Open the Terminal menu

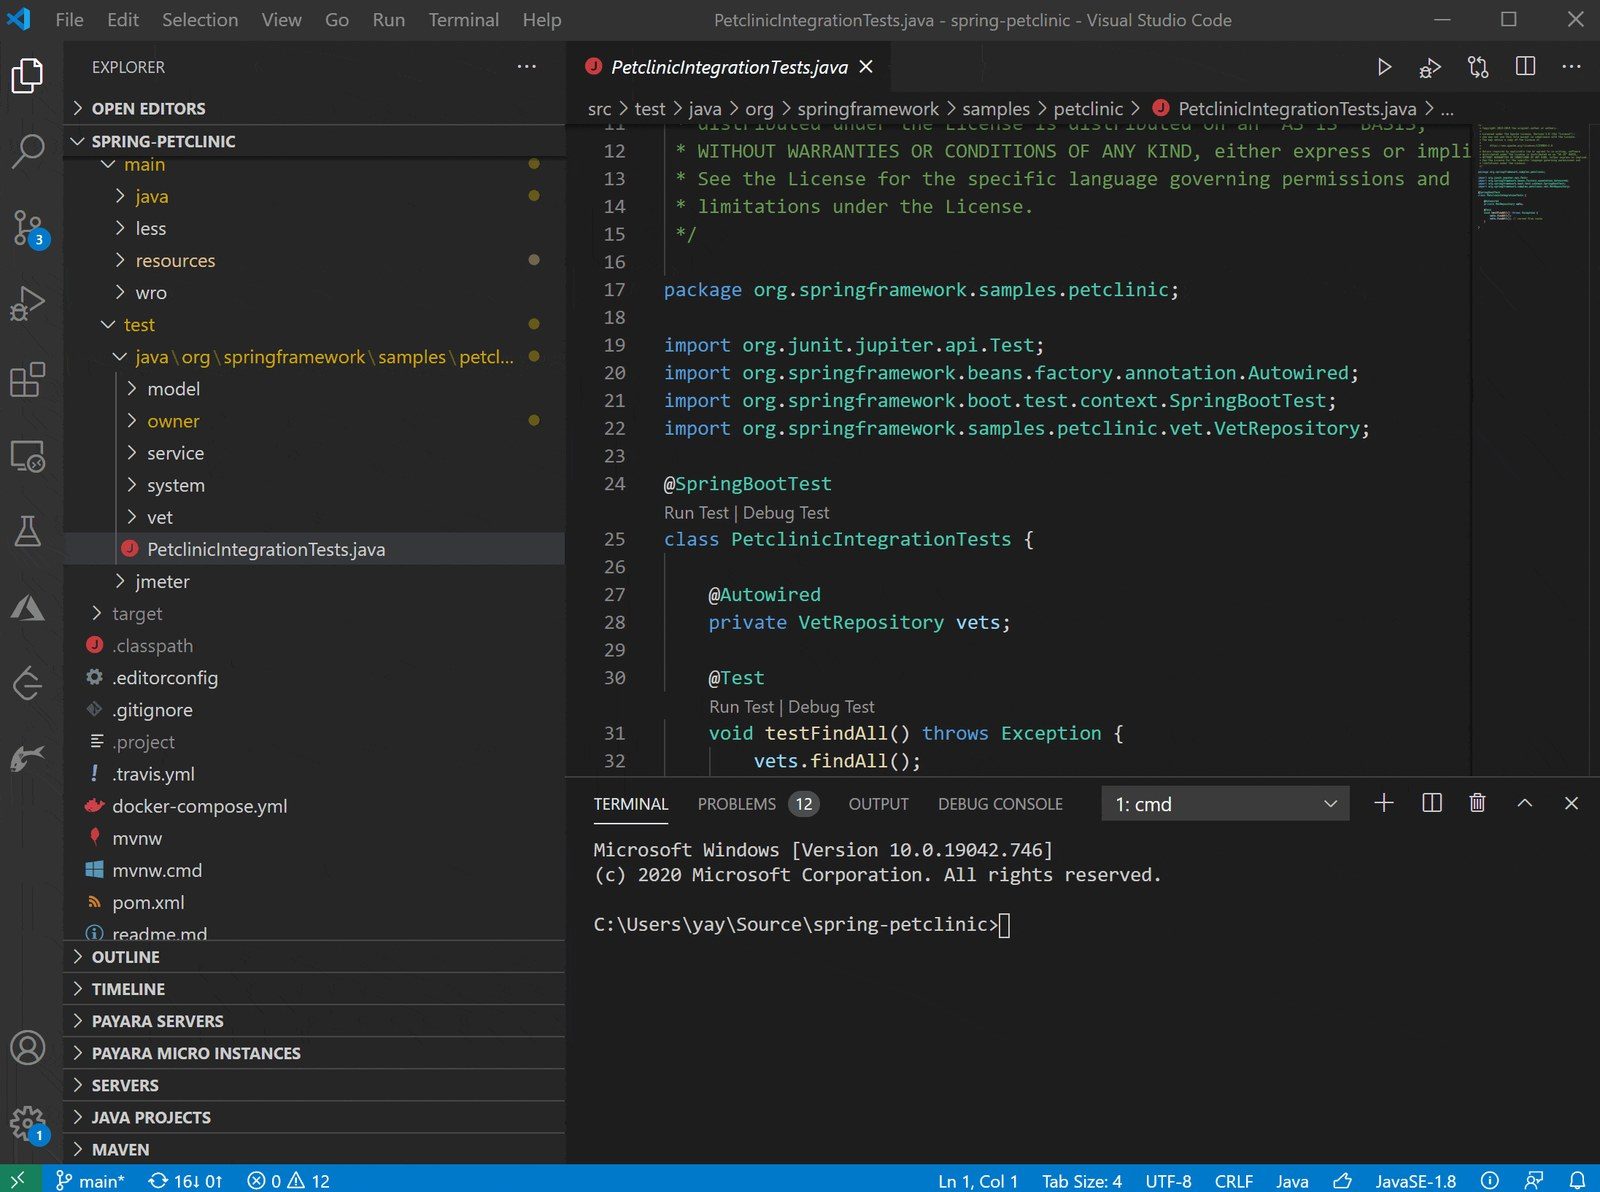(463, 20)
